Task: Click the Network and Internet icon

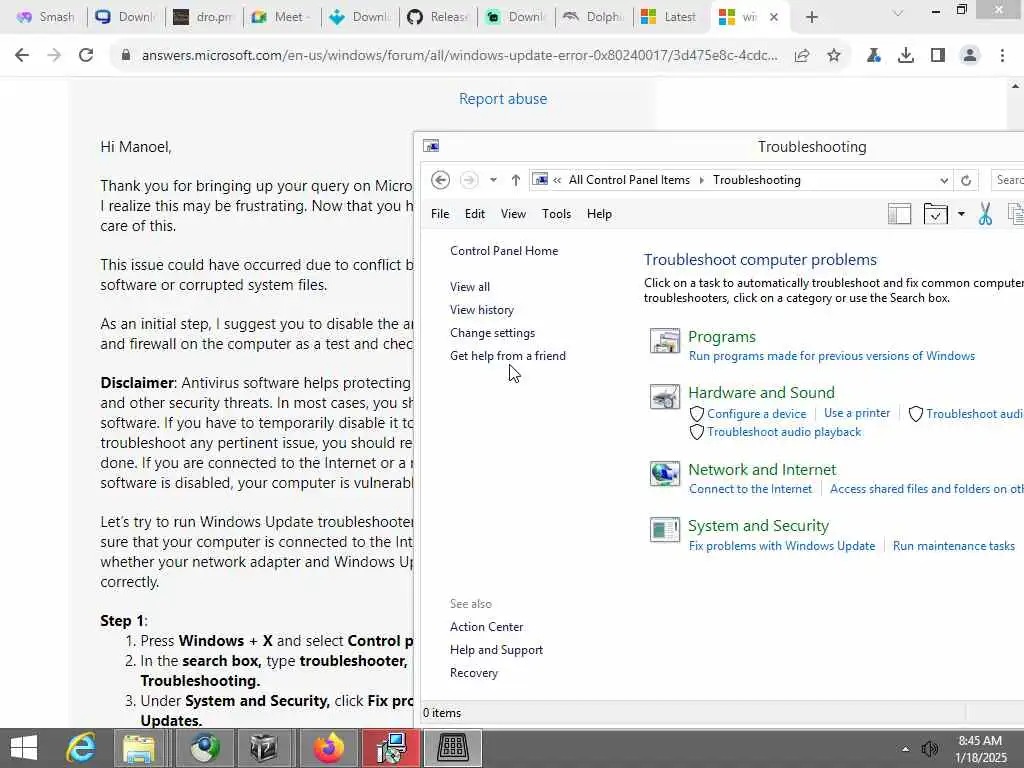Action: [x=665, y=473]
